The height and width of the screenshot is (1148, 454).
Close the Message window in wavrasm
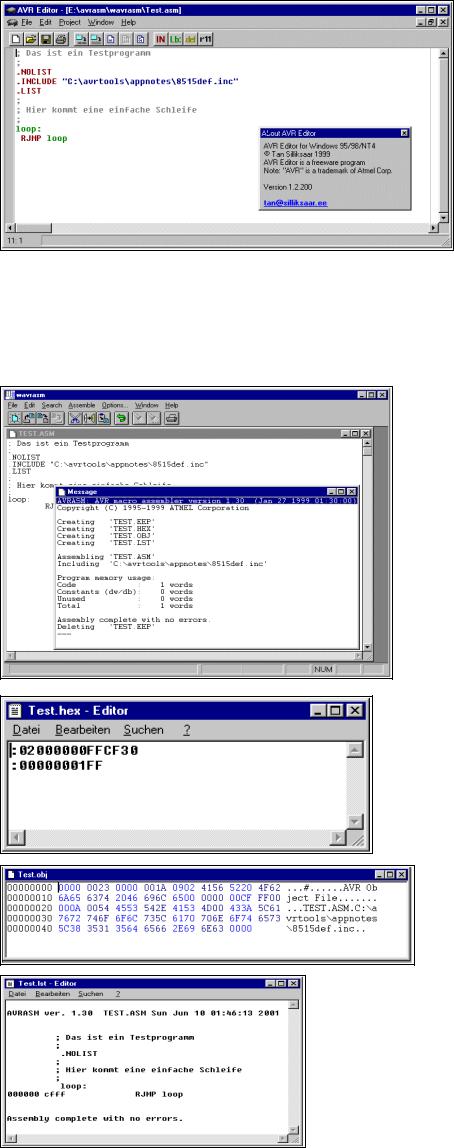point(352,492)
